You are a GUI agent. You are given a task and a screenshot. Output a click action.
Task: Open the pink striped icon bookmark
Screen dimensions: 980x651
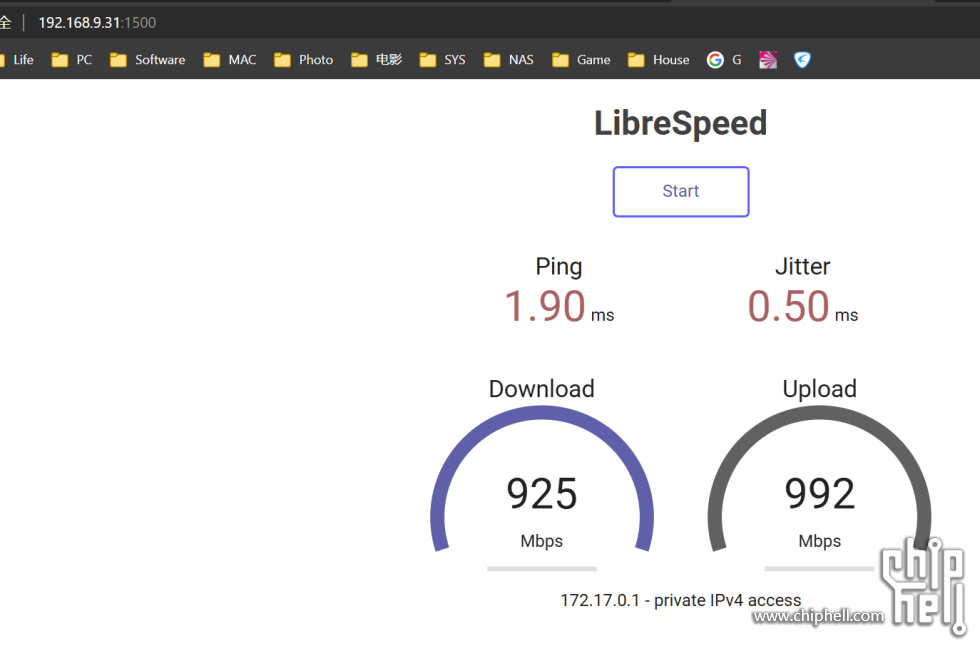coord(768,60)
